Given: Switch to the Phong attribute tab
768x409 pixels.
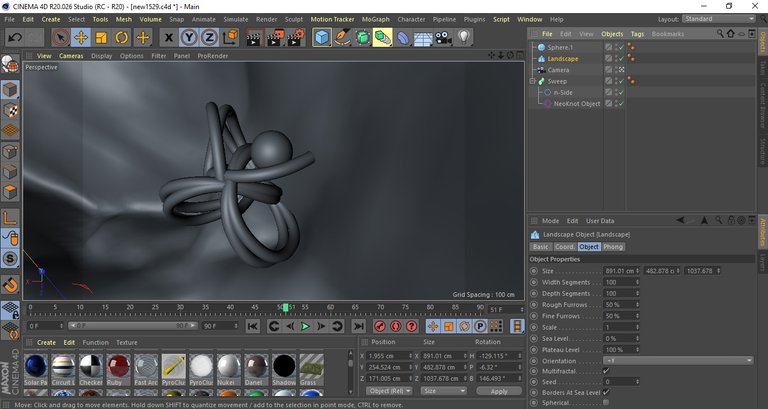Looking at the screenshot, I should [x=613, y=246].
